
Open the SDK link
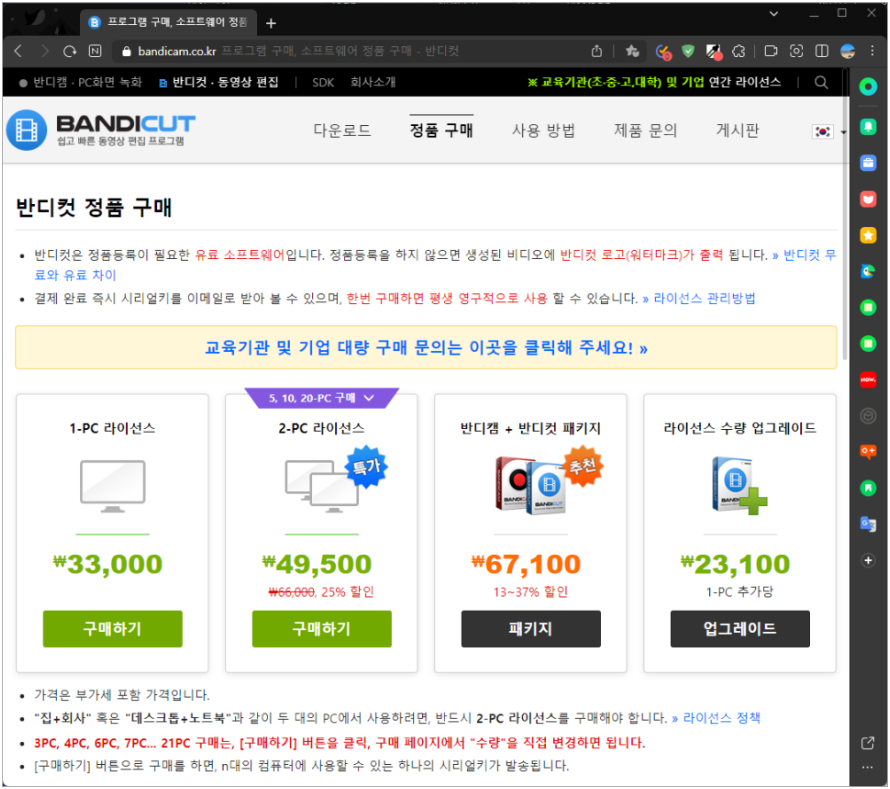click(x=323, y=82)
